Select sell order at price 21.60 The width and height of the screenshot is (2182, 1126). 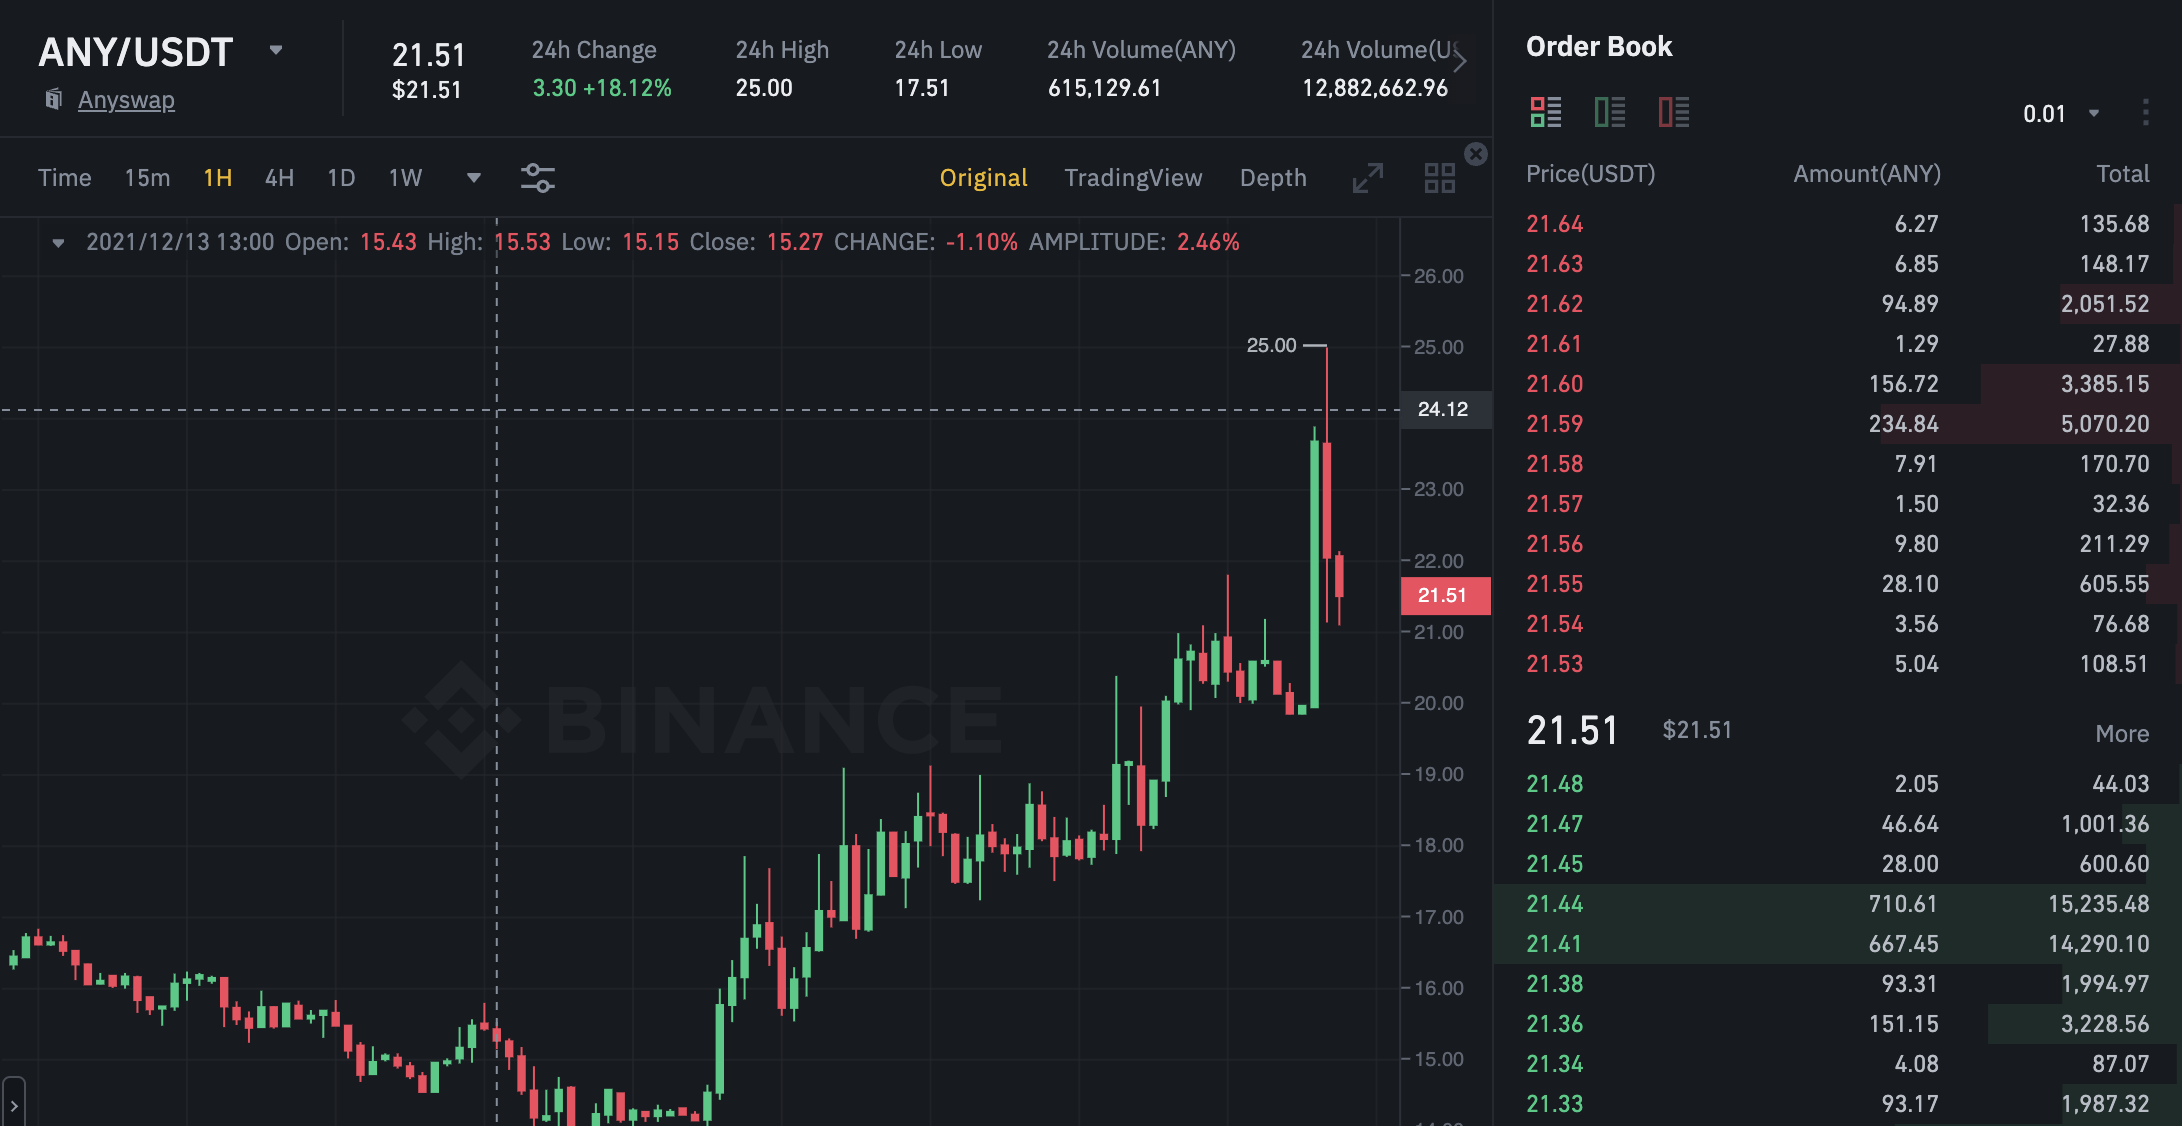tap(1838, 384)
